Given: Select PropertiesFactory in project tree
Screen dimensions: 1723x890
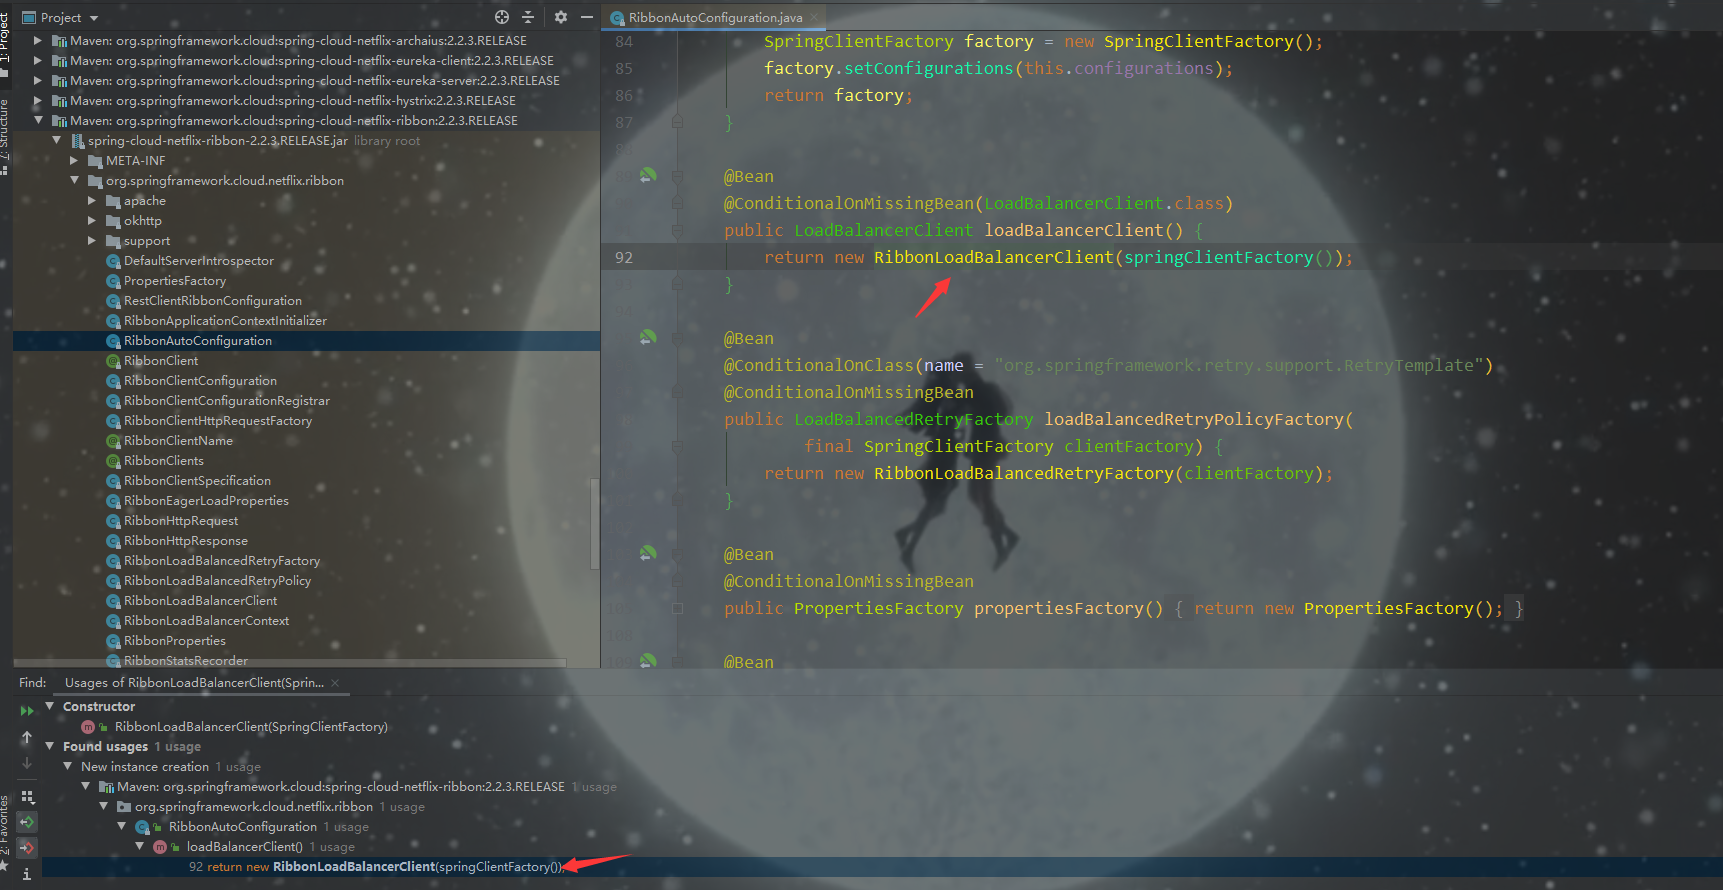Looking at the screenshot, I should coord(175,281).
